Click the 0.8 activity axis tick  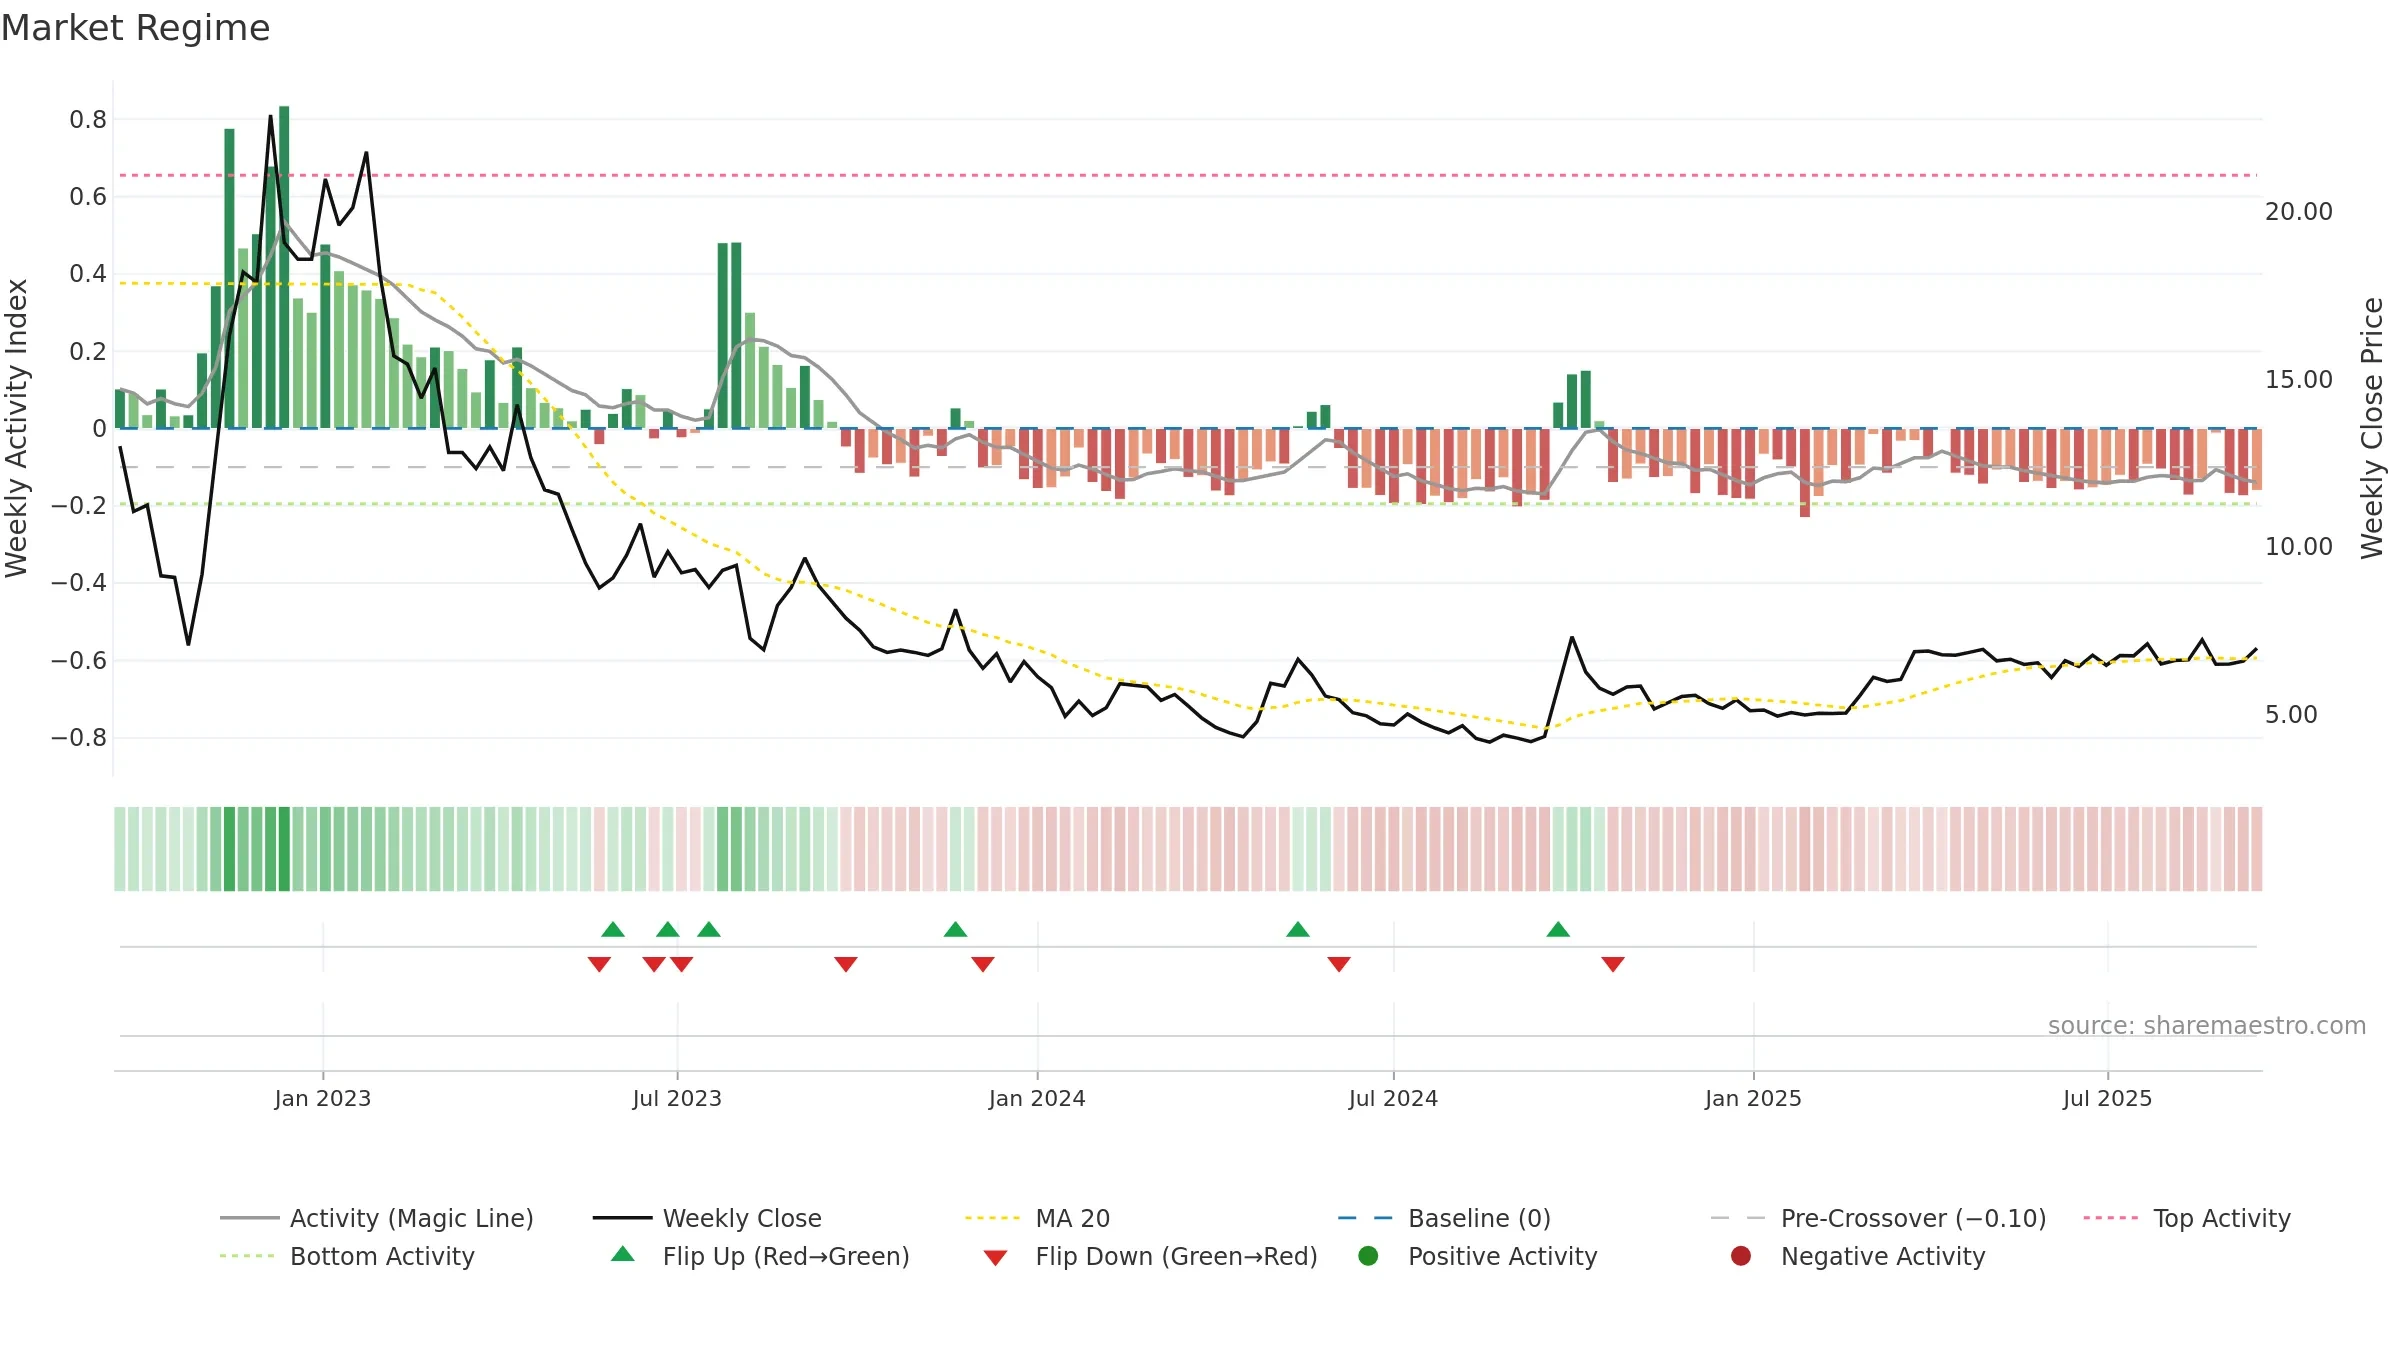click(x=88, y=120)
